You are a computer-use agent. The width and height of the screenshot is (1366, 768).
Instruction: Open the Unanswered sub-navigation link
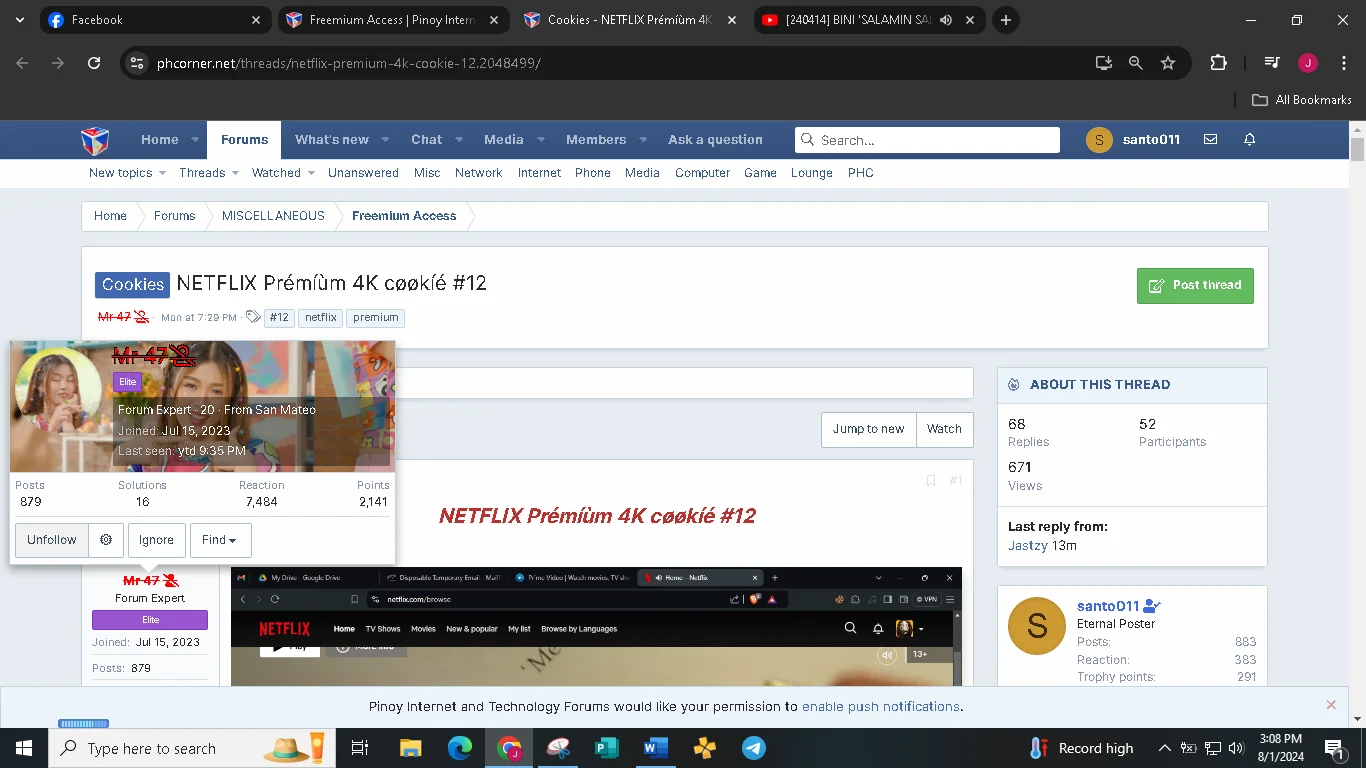[363, 173]
